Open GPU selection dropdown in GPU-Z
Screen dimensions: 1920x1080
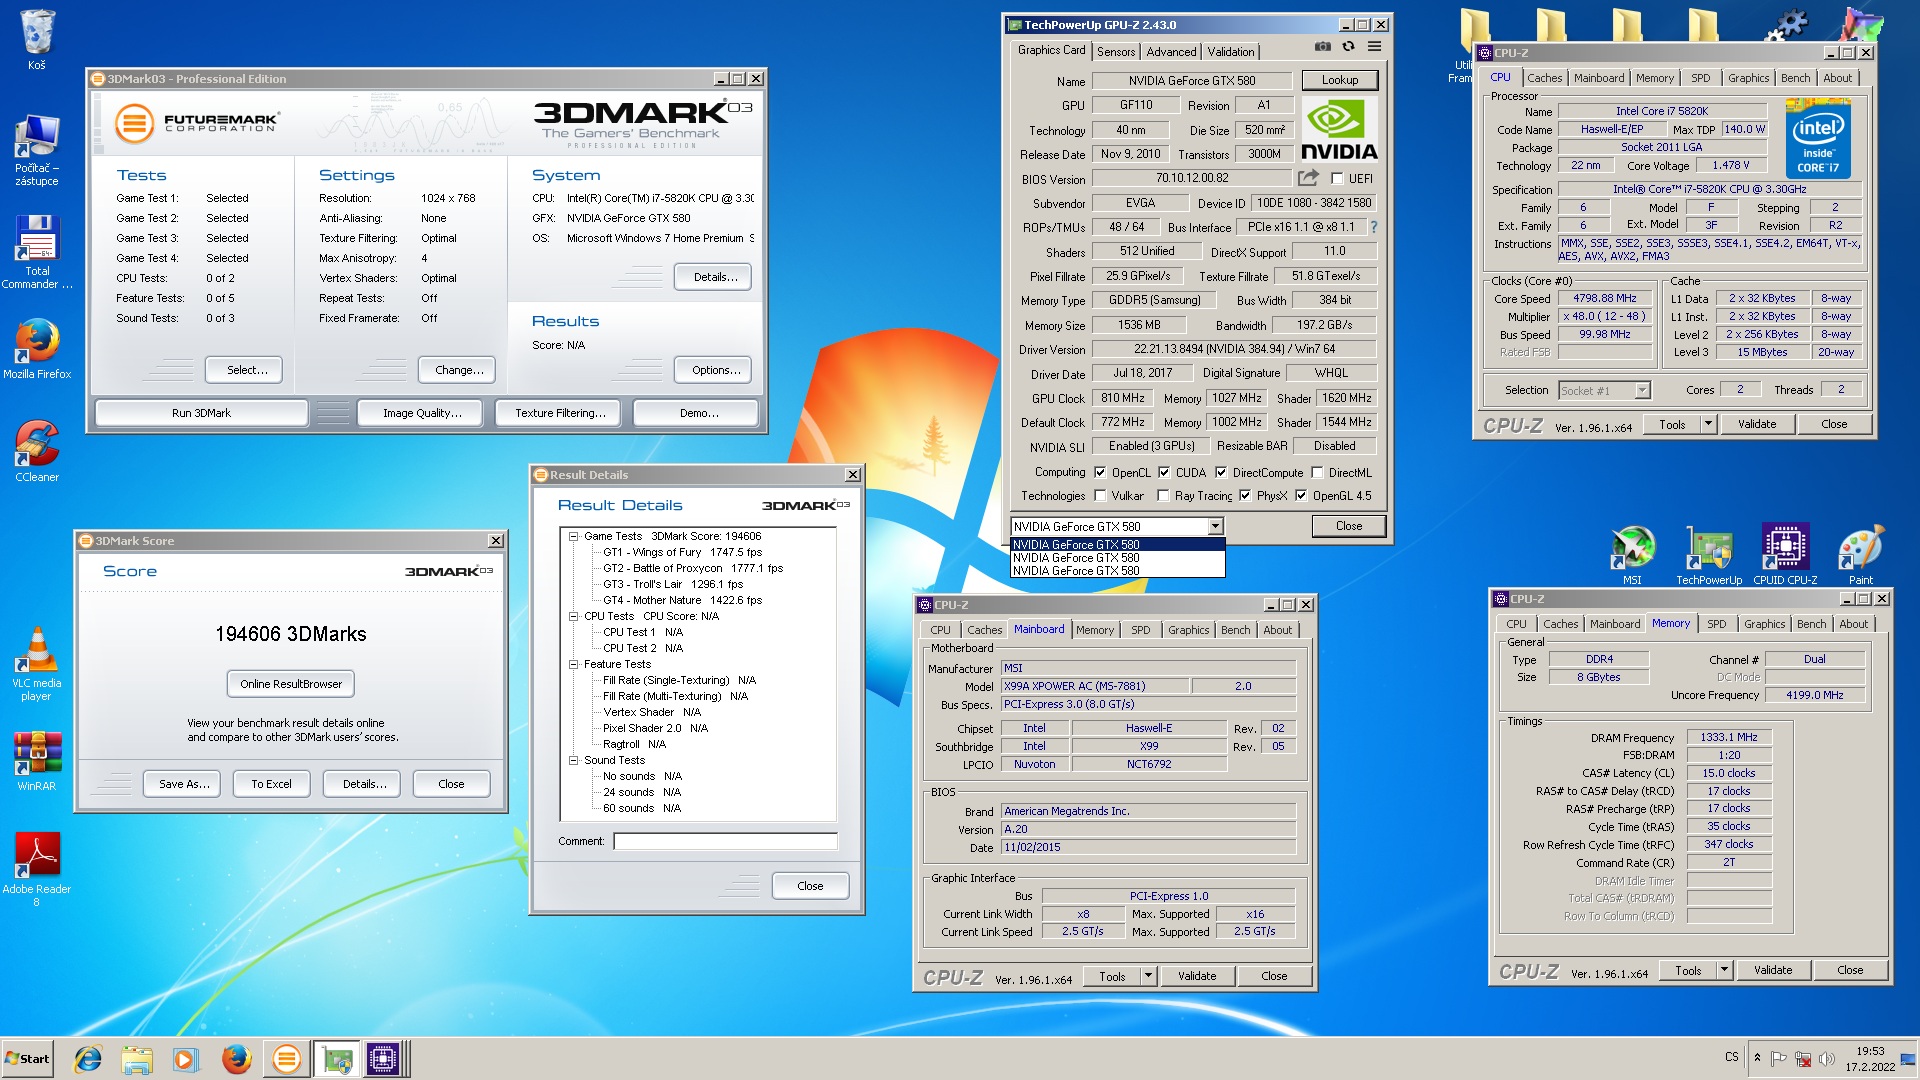pyautogui.click(x=1215, y=526)
